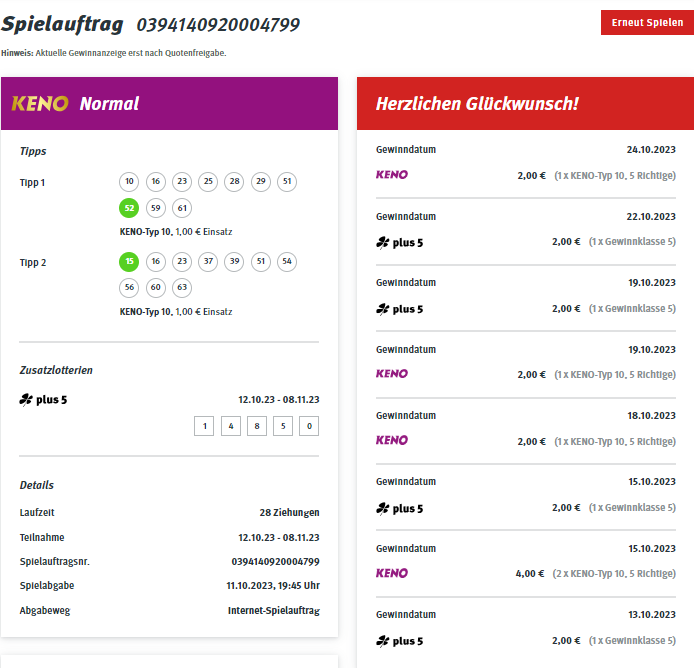The image size is (694, 668).
Task: Click number 28 in Tipp 1
Action: pyautogui.click(x=234, y=181)
